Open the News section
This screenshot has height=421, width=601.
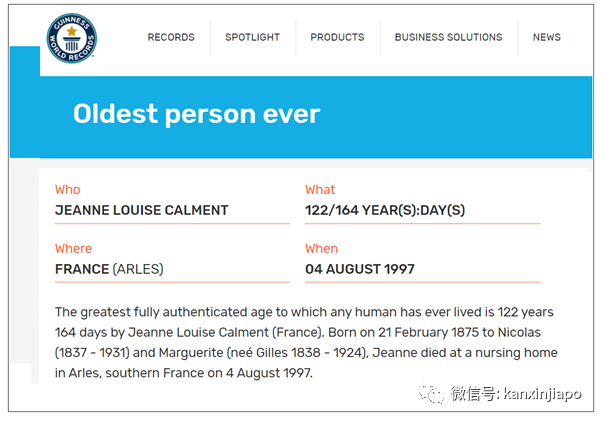pos(547,37)
